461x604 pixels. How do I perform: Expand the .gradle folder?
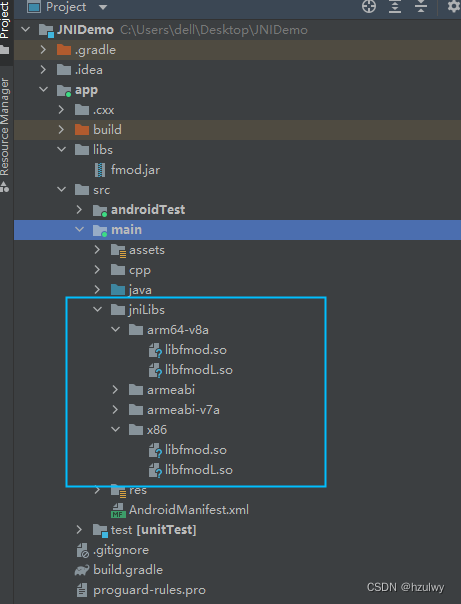coord(43,49)
